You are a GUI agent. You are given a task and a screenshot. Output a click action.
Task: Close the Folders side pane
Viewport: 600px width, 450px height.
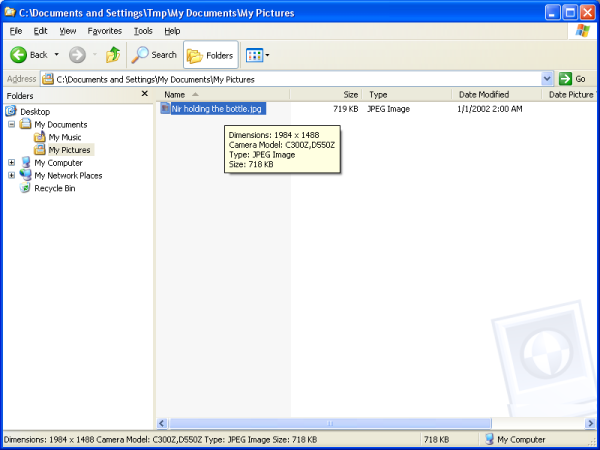coord(145,95)
